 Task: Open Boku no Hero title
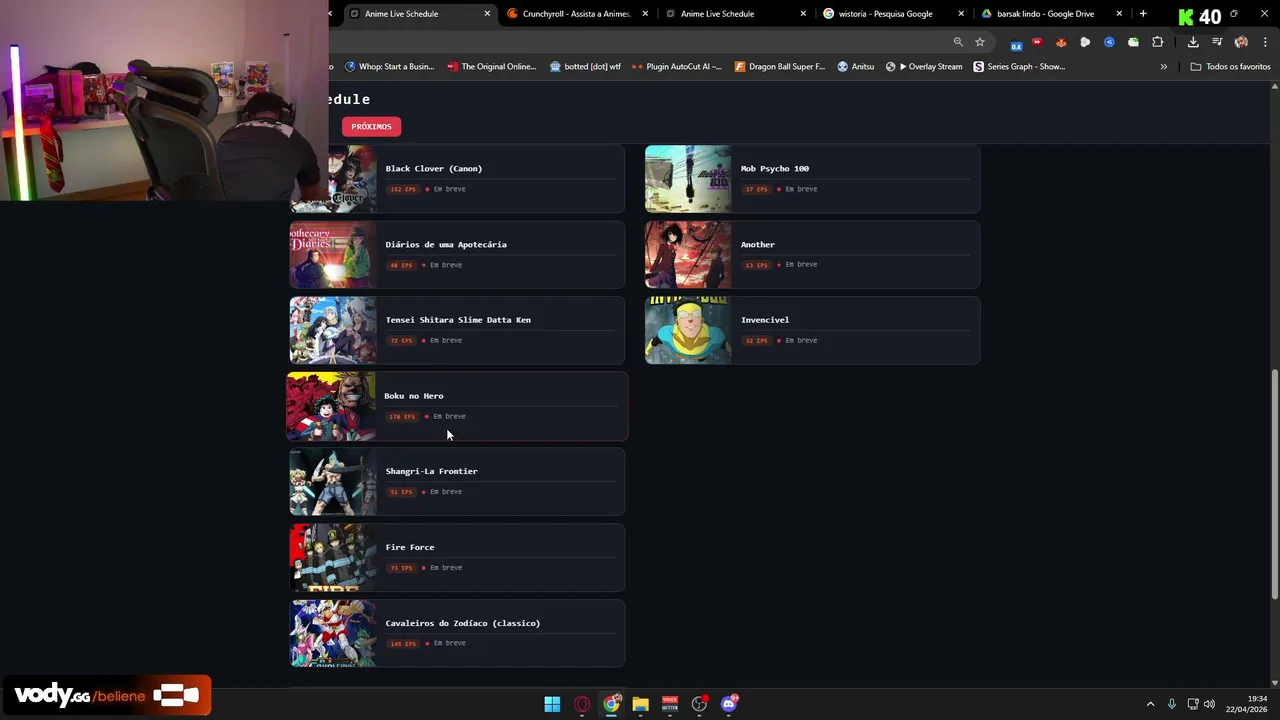coord(414,396)
